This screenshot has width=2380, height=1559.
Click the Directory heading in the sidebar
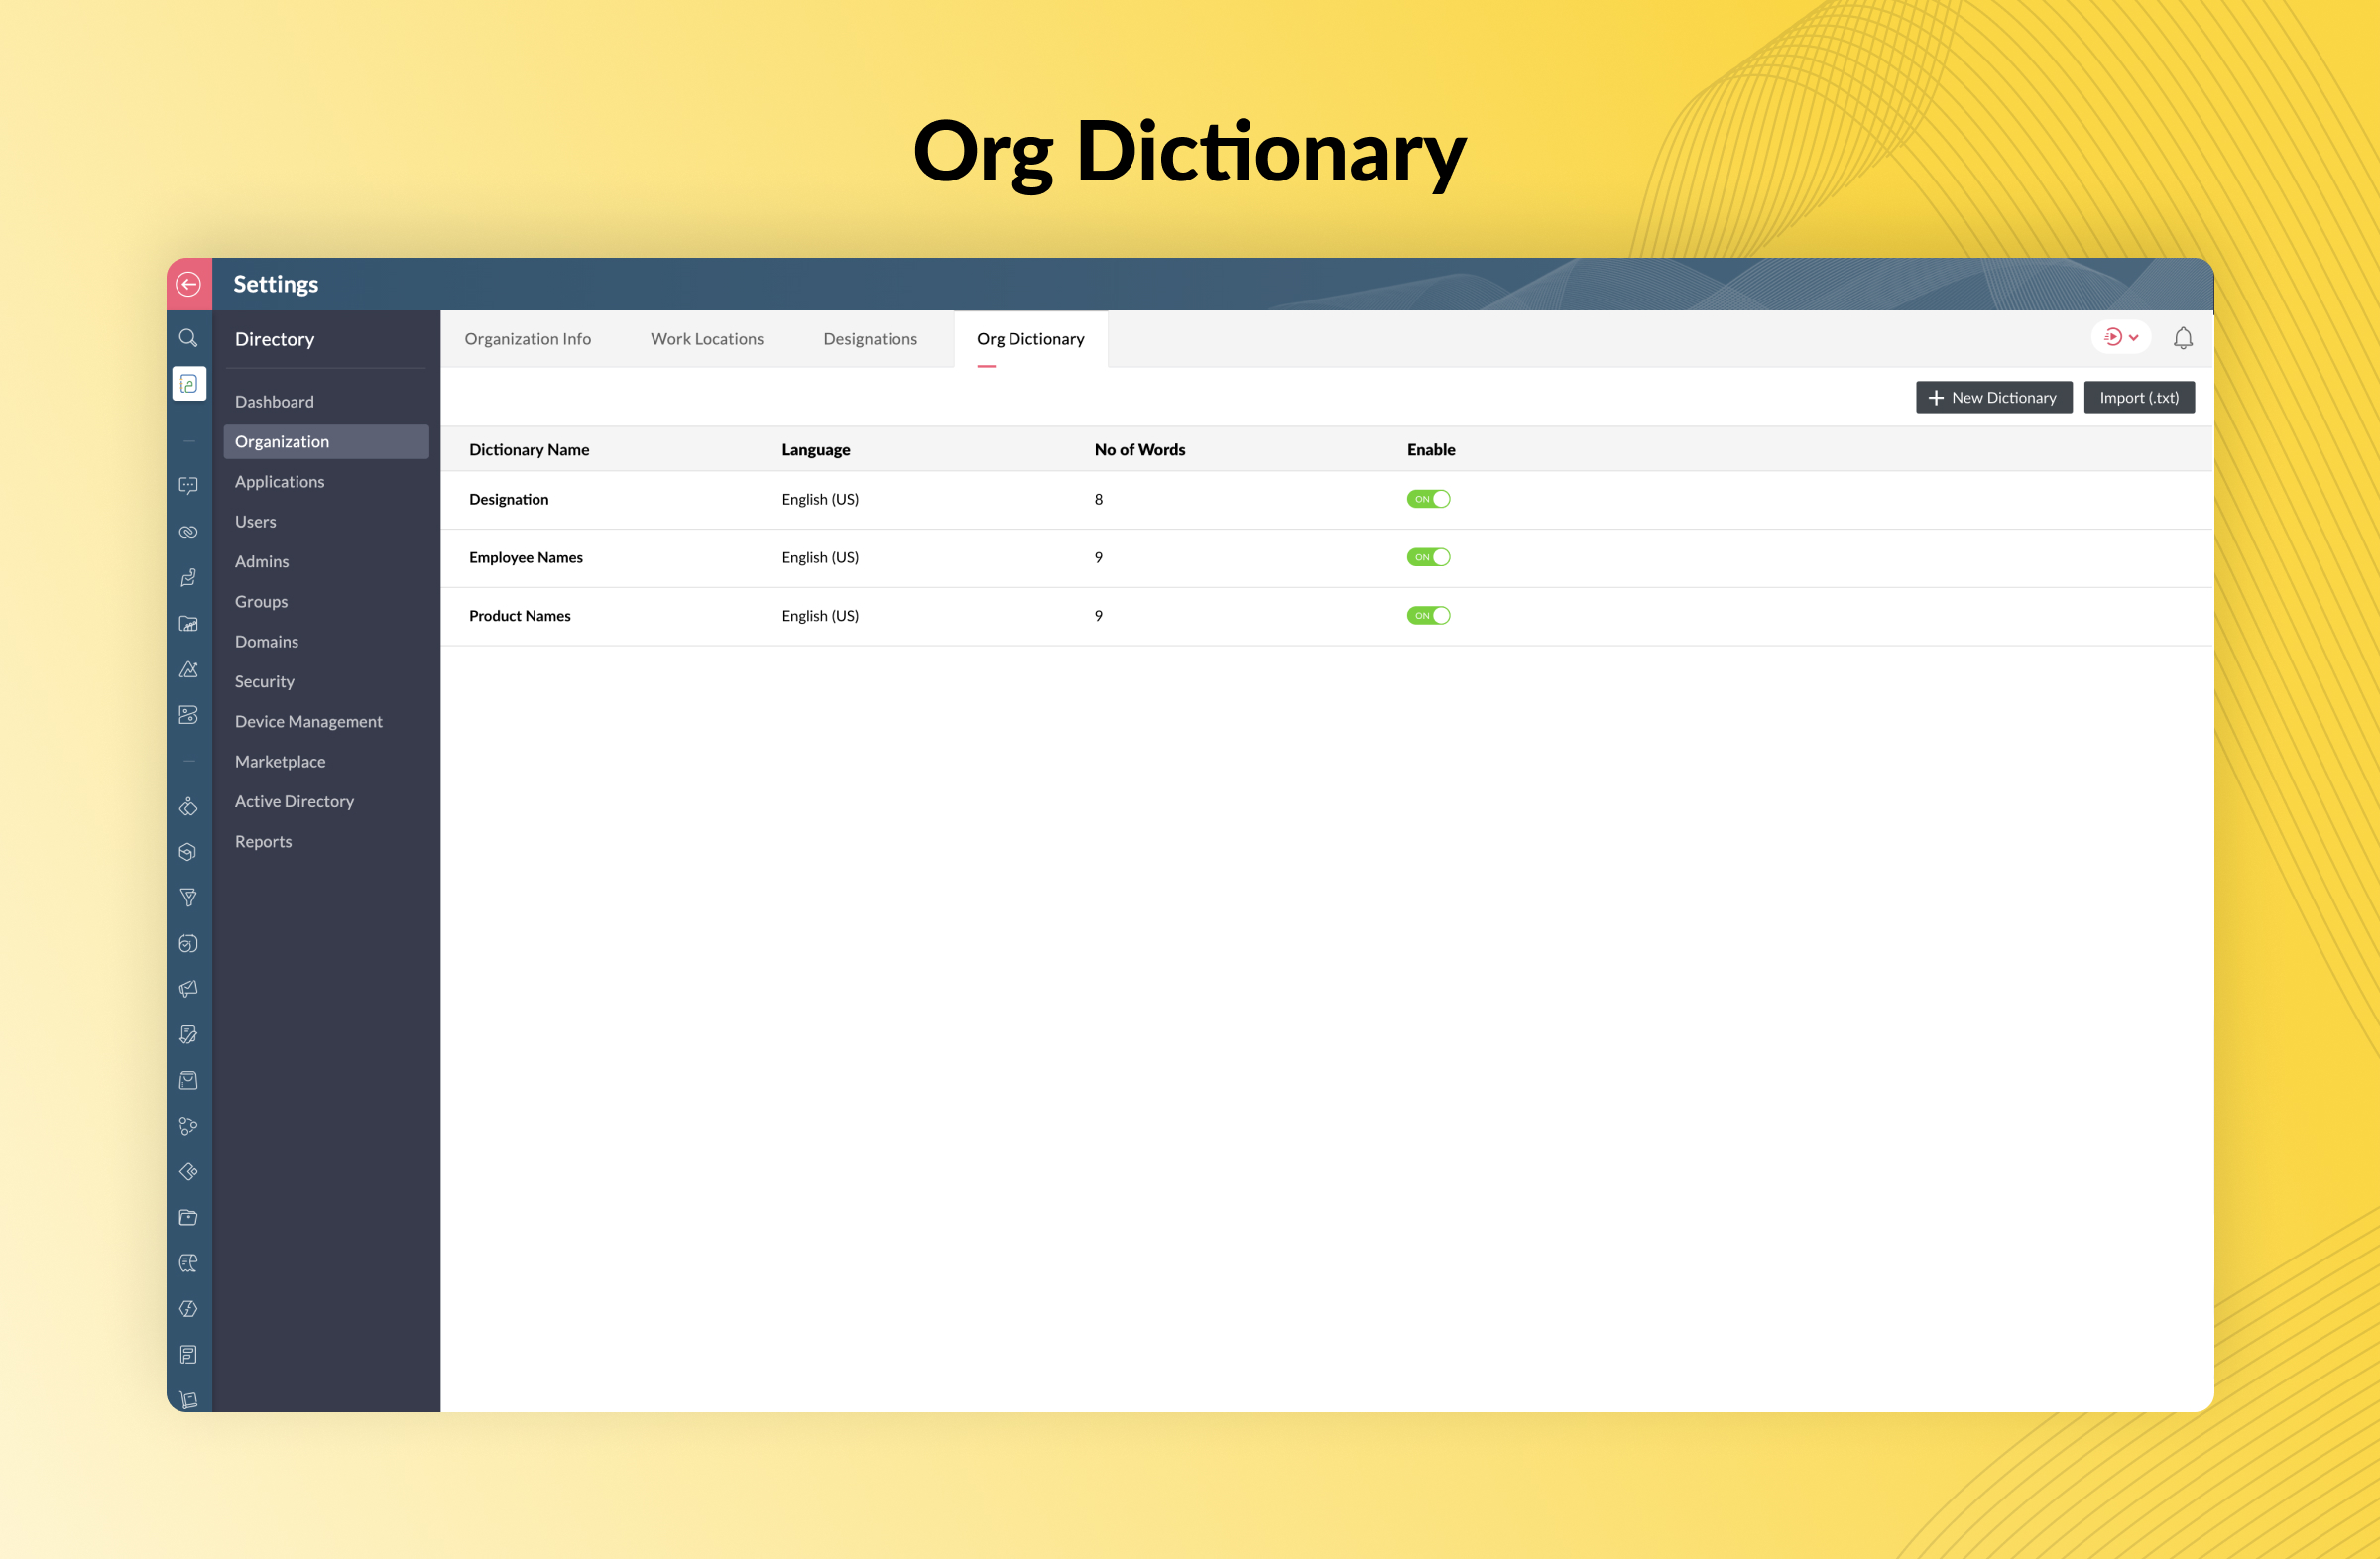click(x=274, y=339)
